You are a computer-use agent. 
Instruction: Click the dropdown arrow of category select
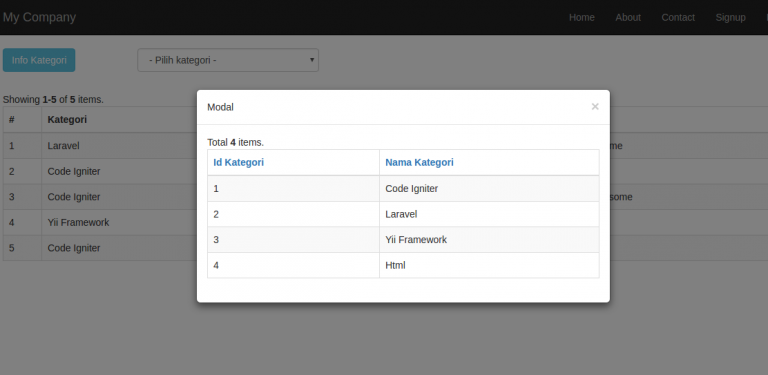(312, 60)
